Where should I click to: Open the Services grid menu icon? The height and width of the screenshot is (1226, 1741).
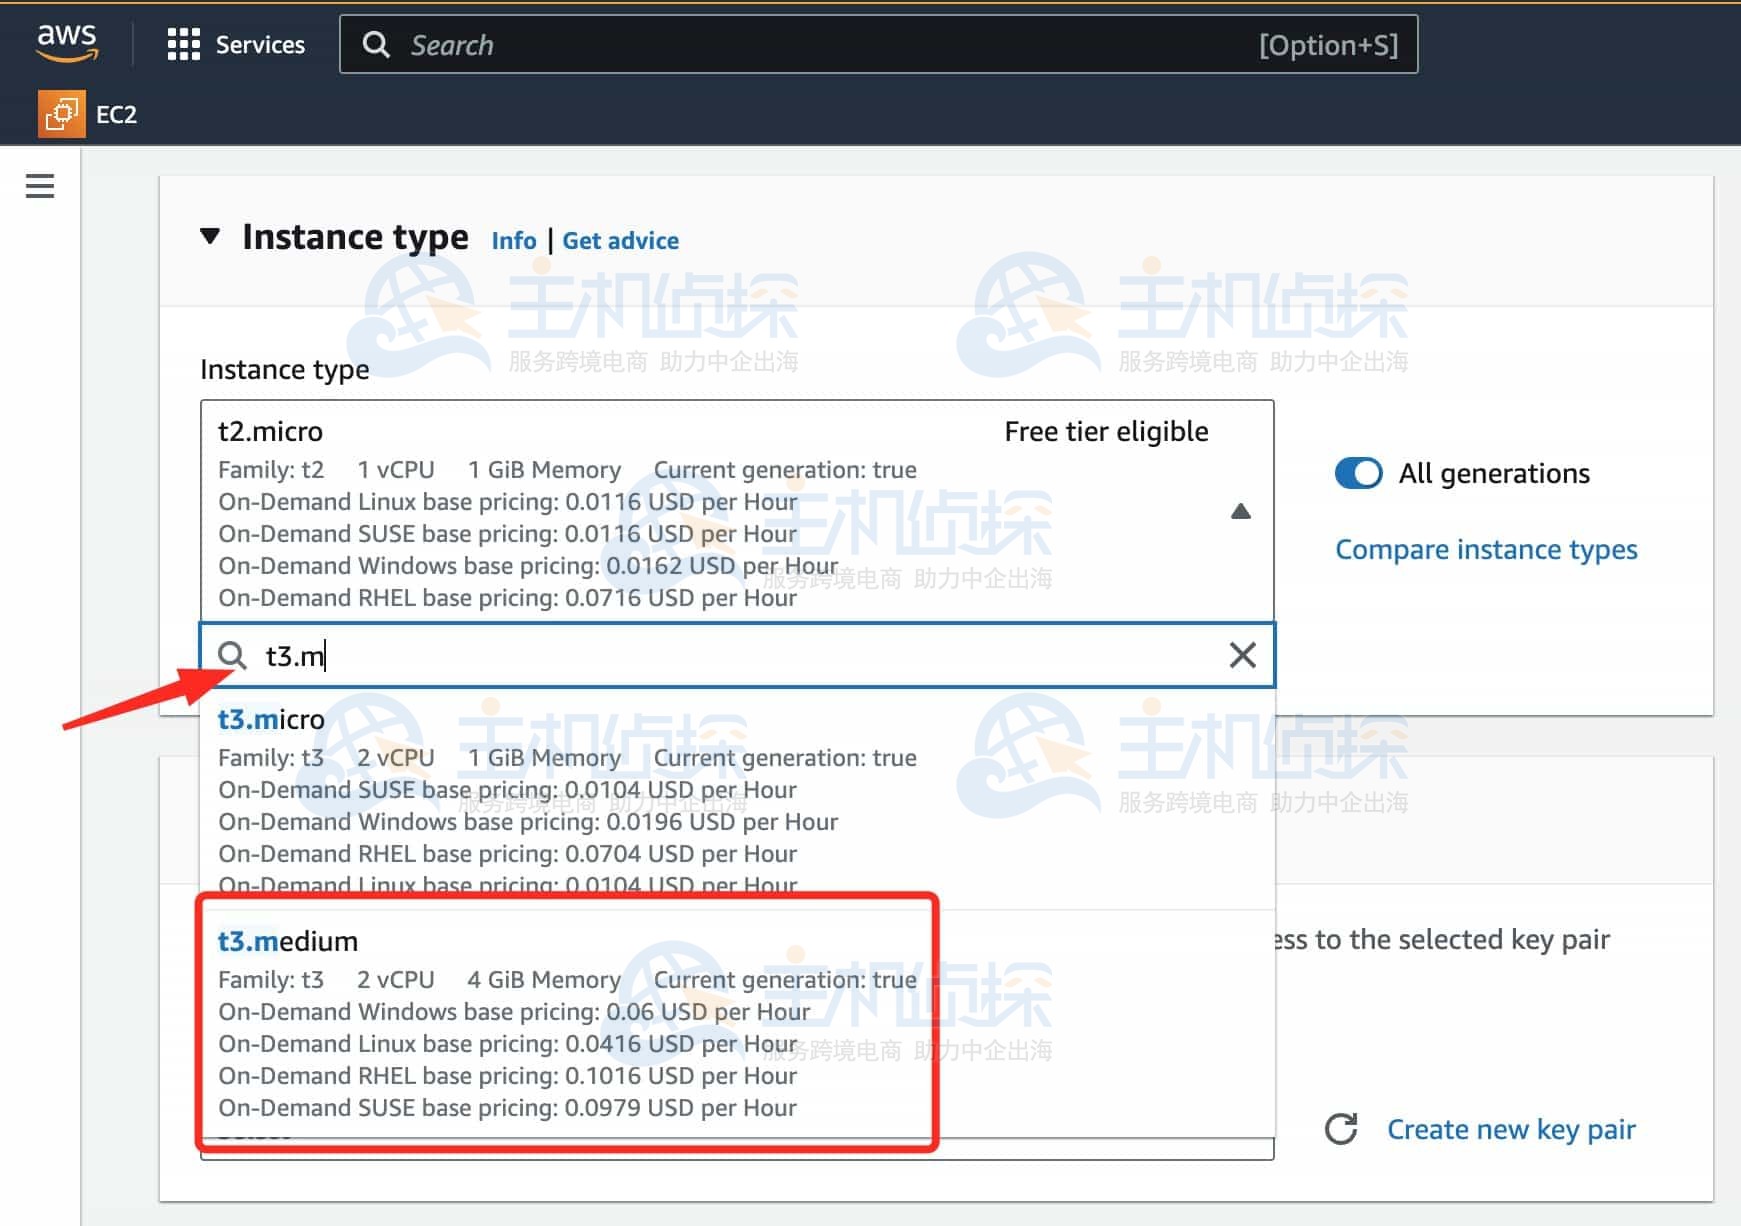[183, 45]
